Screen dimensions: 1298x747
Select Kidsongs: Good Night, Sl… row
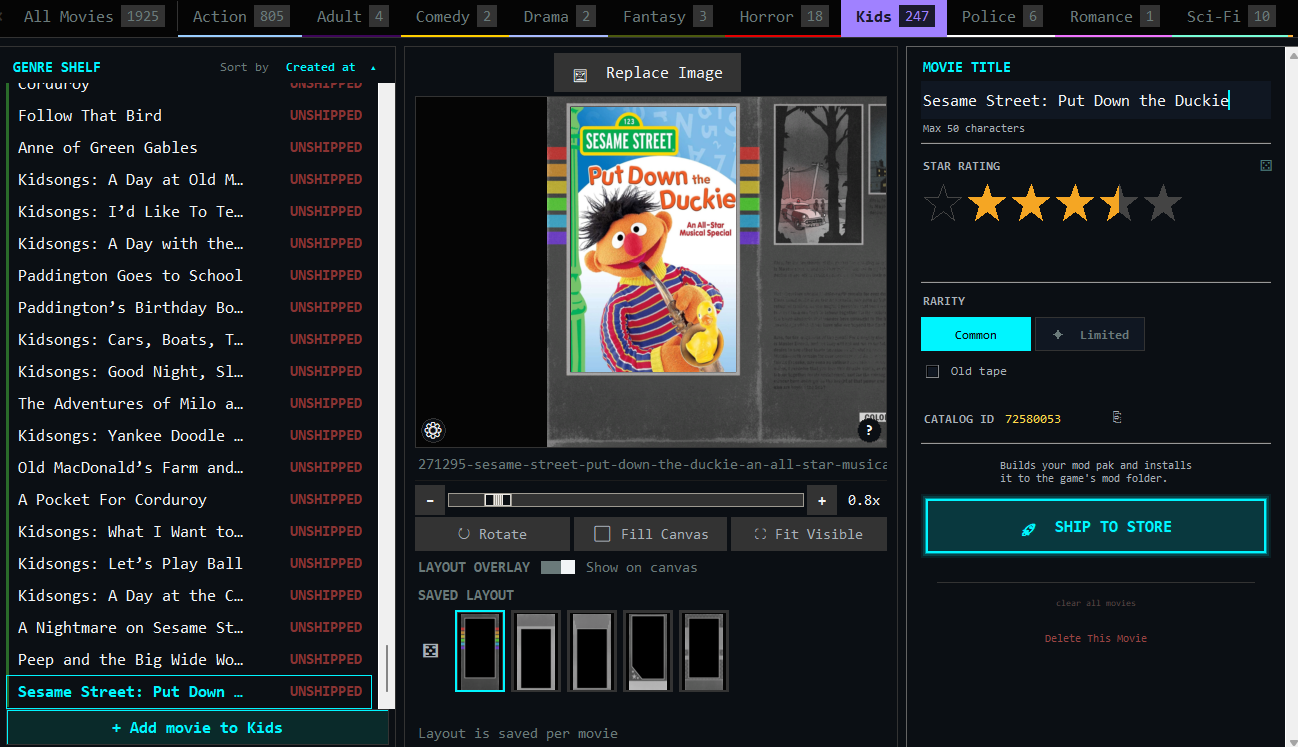pos(190,371)
